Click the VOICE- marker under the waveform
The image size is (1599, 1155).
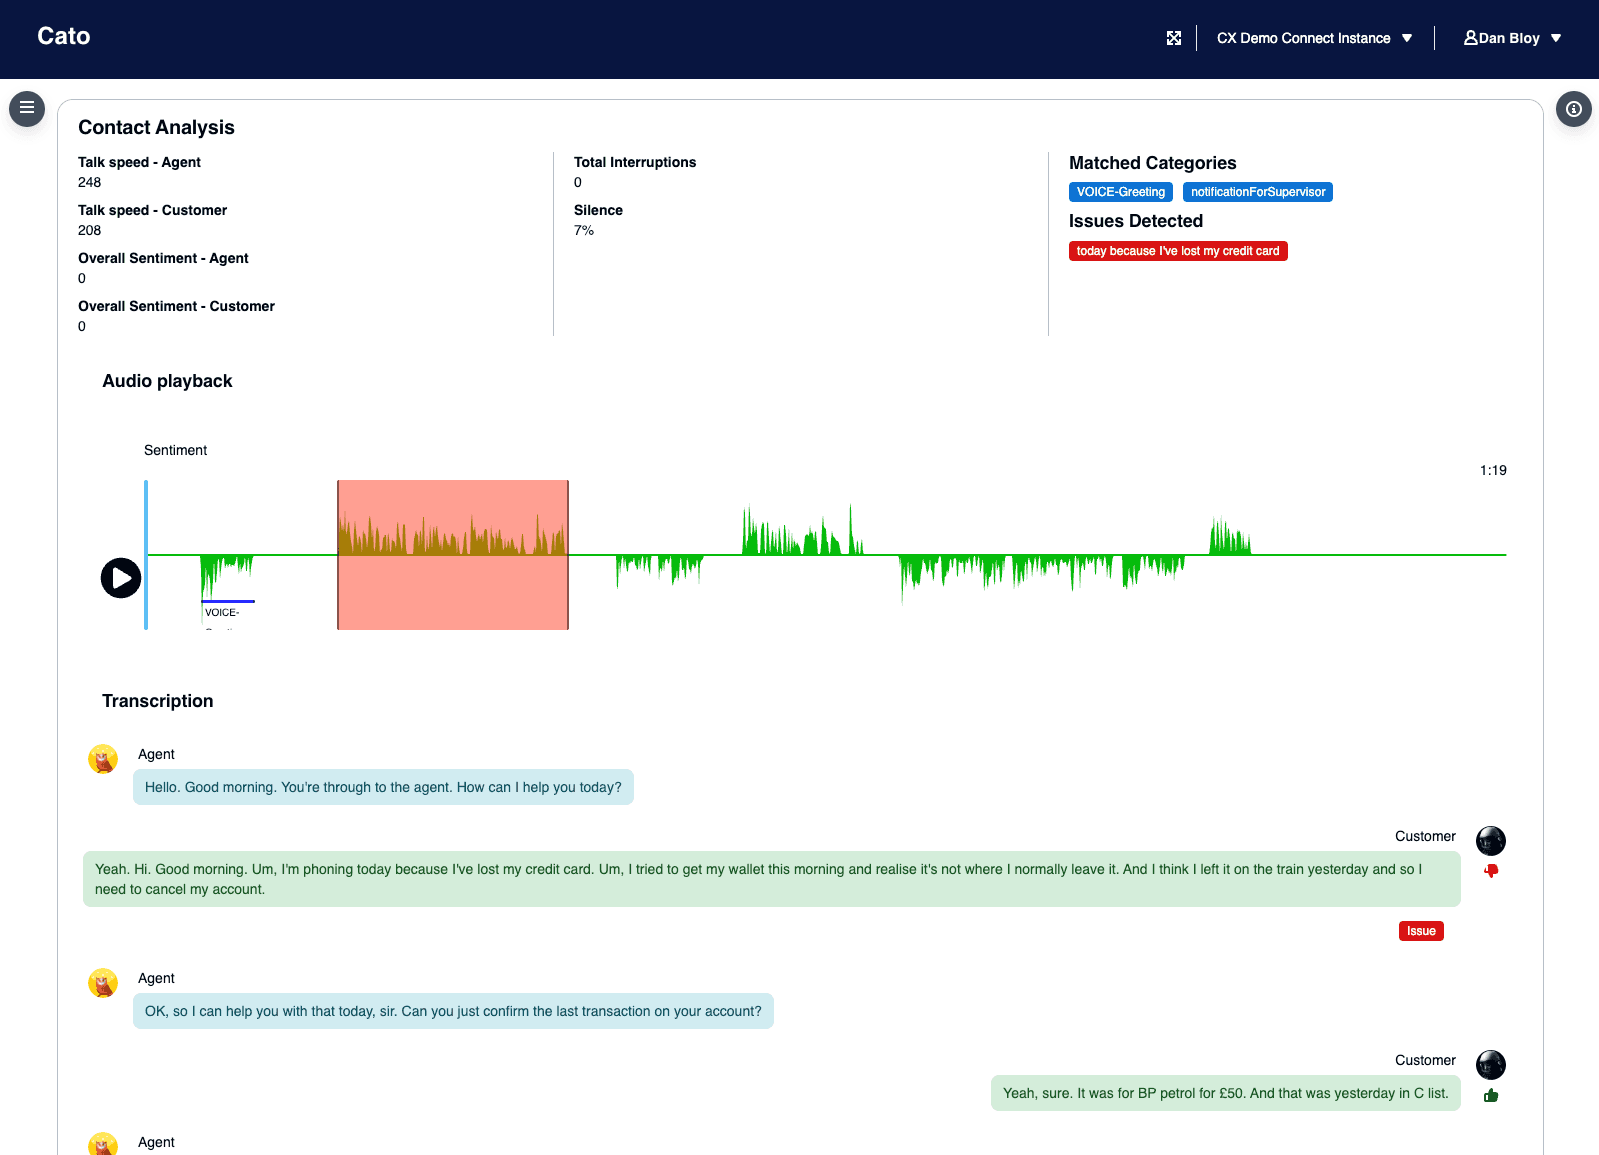223,612
